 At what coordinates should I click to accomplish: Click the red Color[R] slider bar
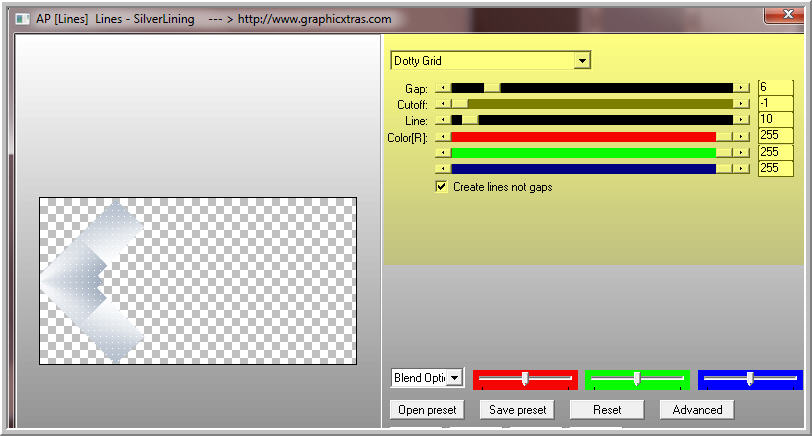pos(592,137)
